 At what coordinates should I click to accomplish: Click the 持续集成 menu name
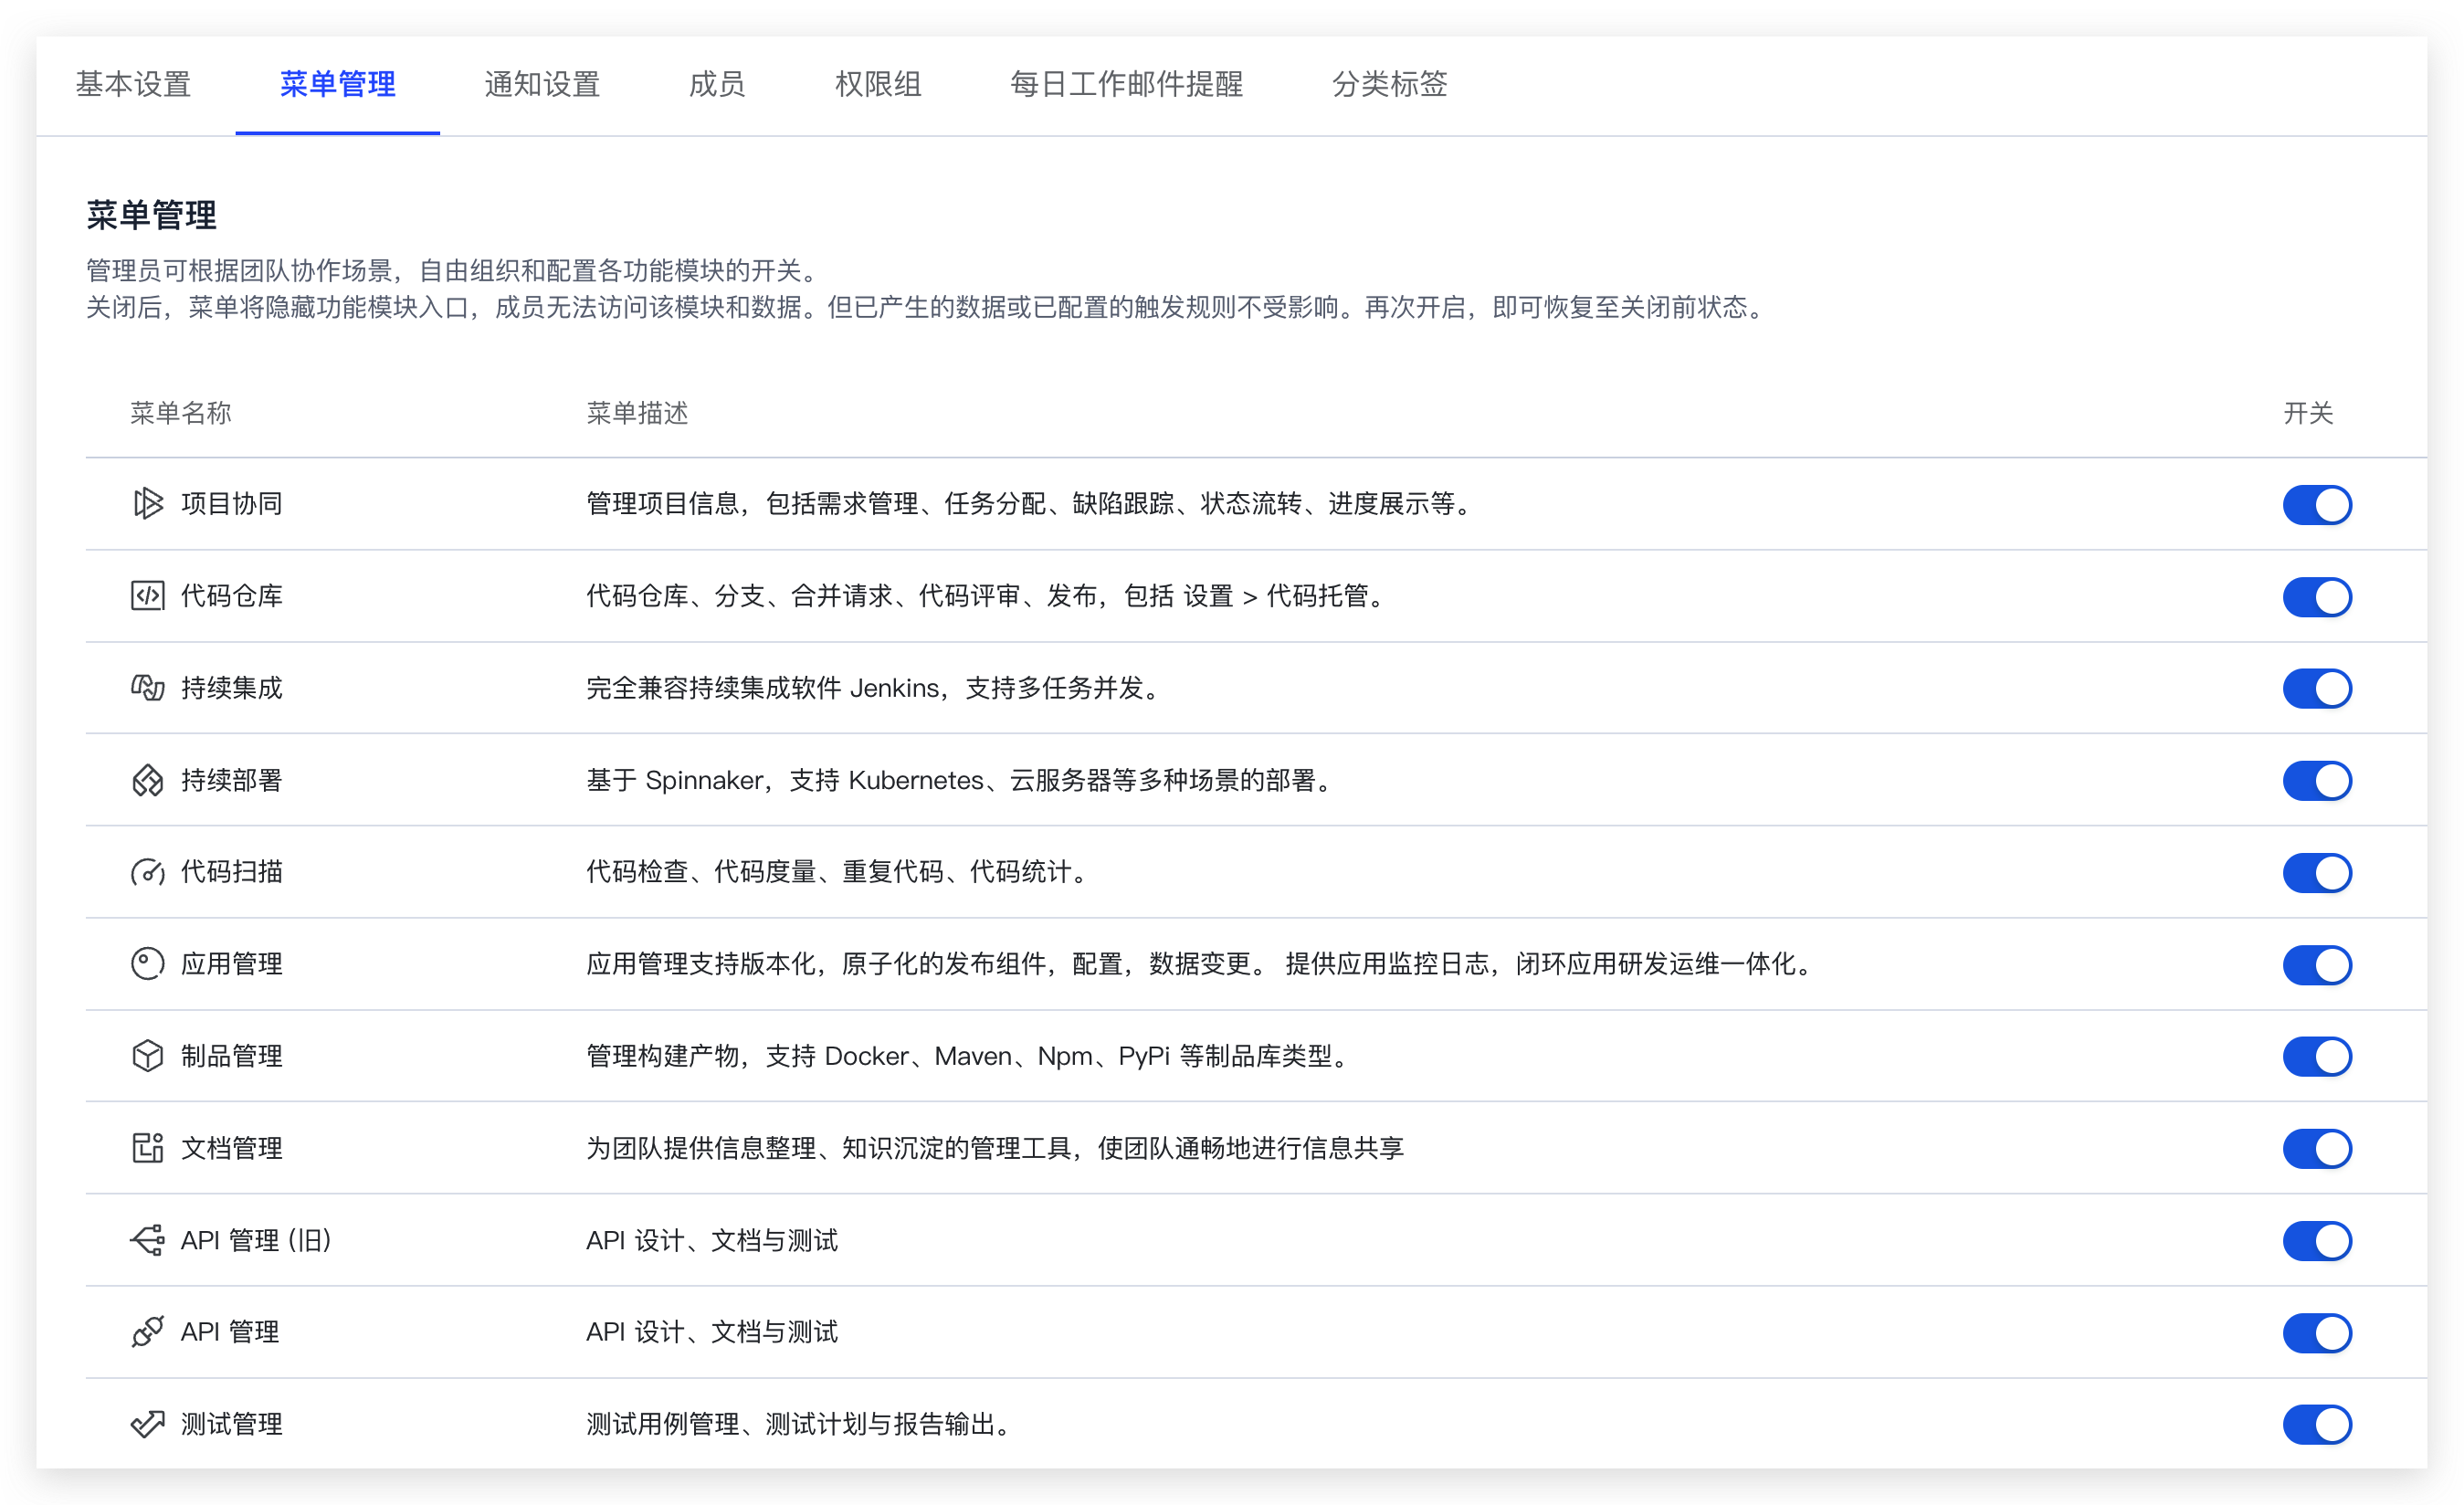(232, 688)
